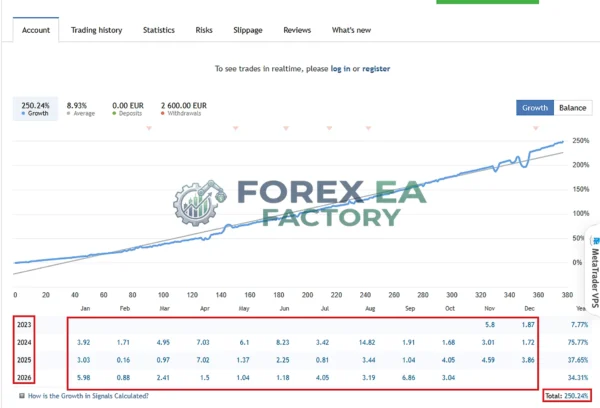Screen dimensions: 600x408
Task: Toggle the 2 600.00 EUR Withdrawals series
Action: tap(184, 109)
